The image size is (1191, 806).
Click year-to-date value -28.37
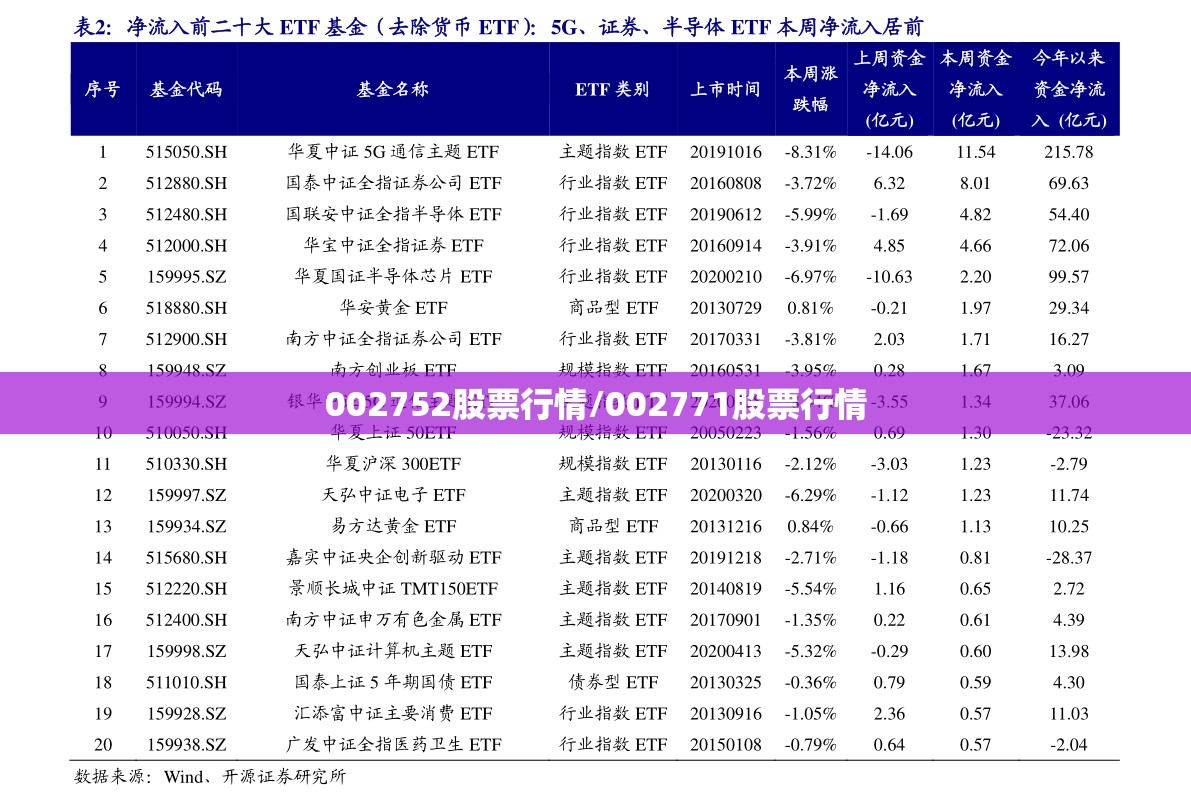coord(1069,558)
